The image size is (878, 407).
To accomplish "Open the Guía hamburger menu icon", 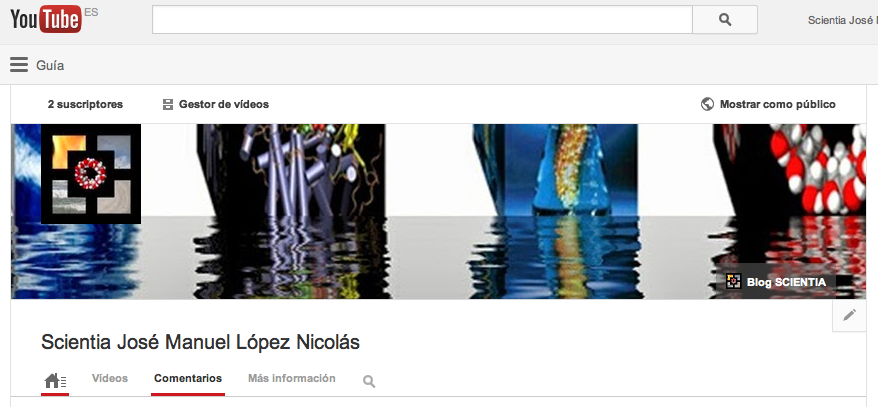I will point(19,65).
